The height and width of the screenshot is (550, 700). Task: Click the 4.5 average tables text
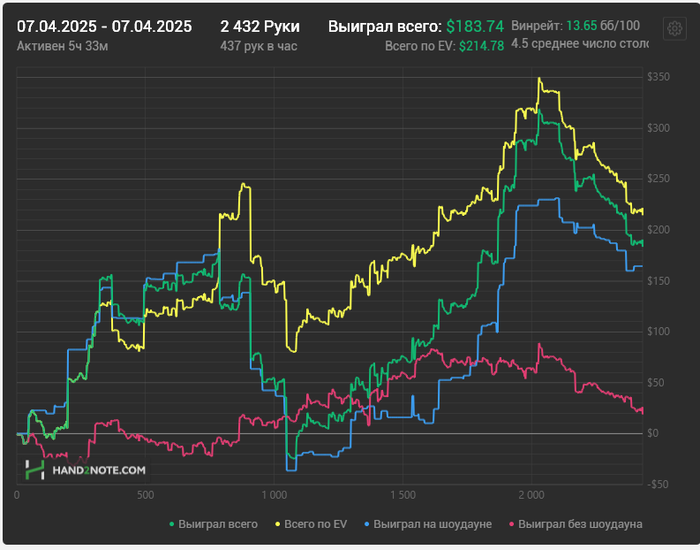coord(579,44)
